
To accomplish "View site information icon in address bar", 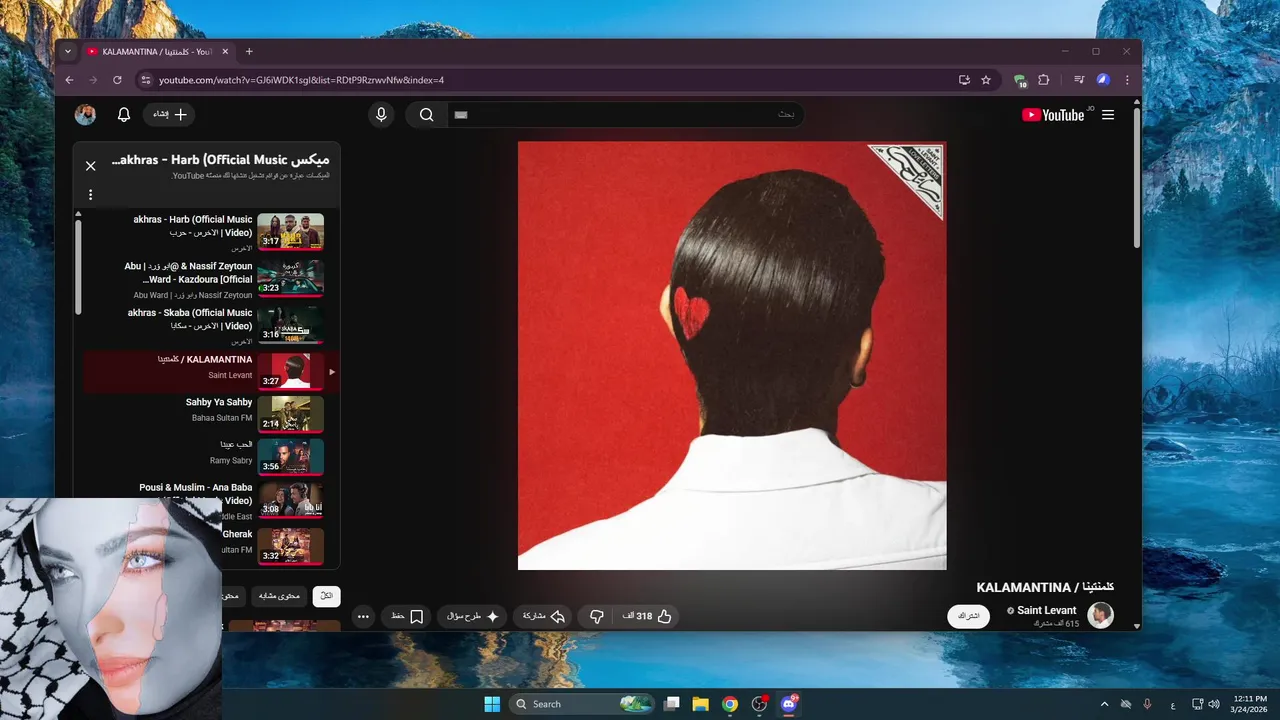I will click(x=146, y=80).
